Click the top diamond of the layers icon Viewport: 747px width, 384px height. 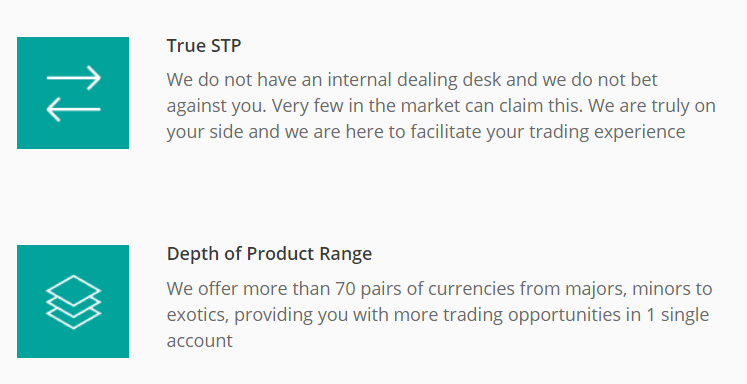(x=73, y=290)
